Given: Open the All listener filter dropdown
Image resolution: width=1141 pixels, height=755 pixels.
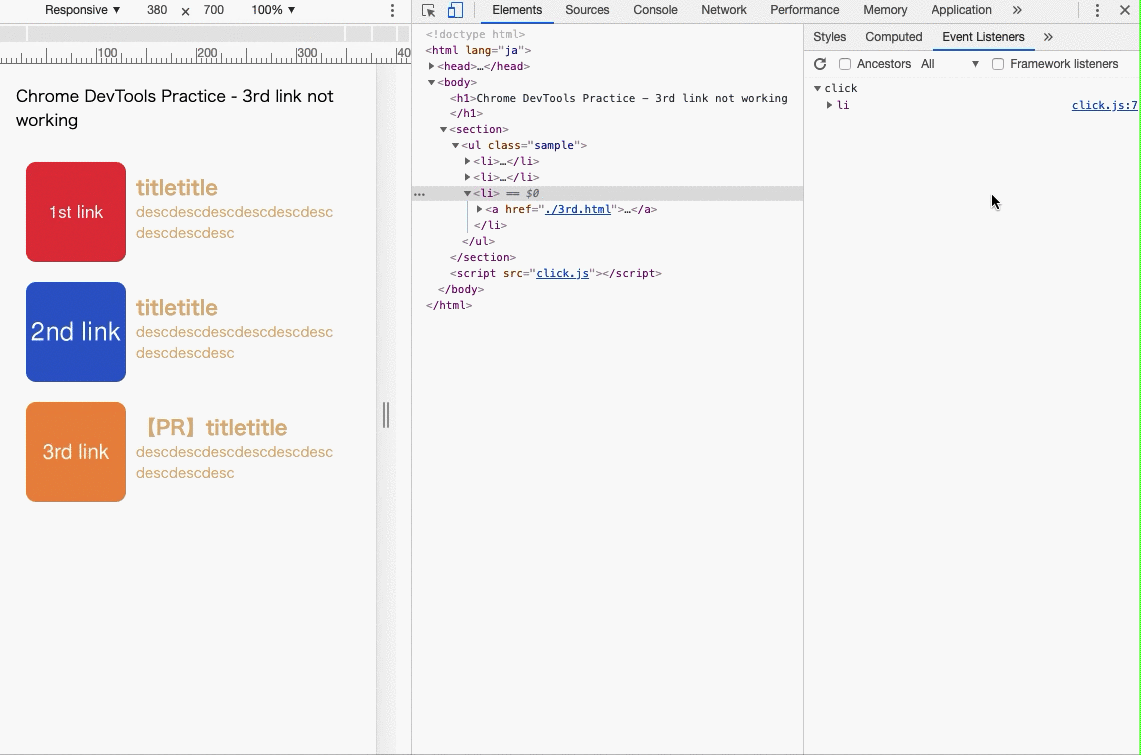Looking at the screenshot, I should 950,64.
